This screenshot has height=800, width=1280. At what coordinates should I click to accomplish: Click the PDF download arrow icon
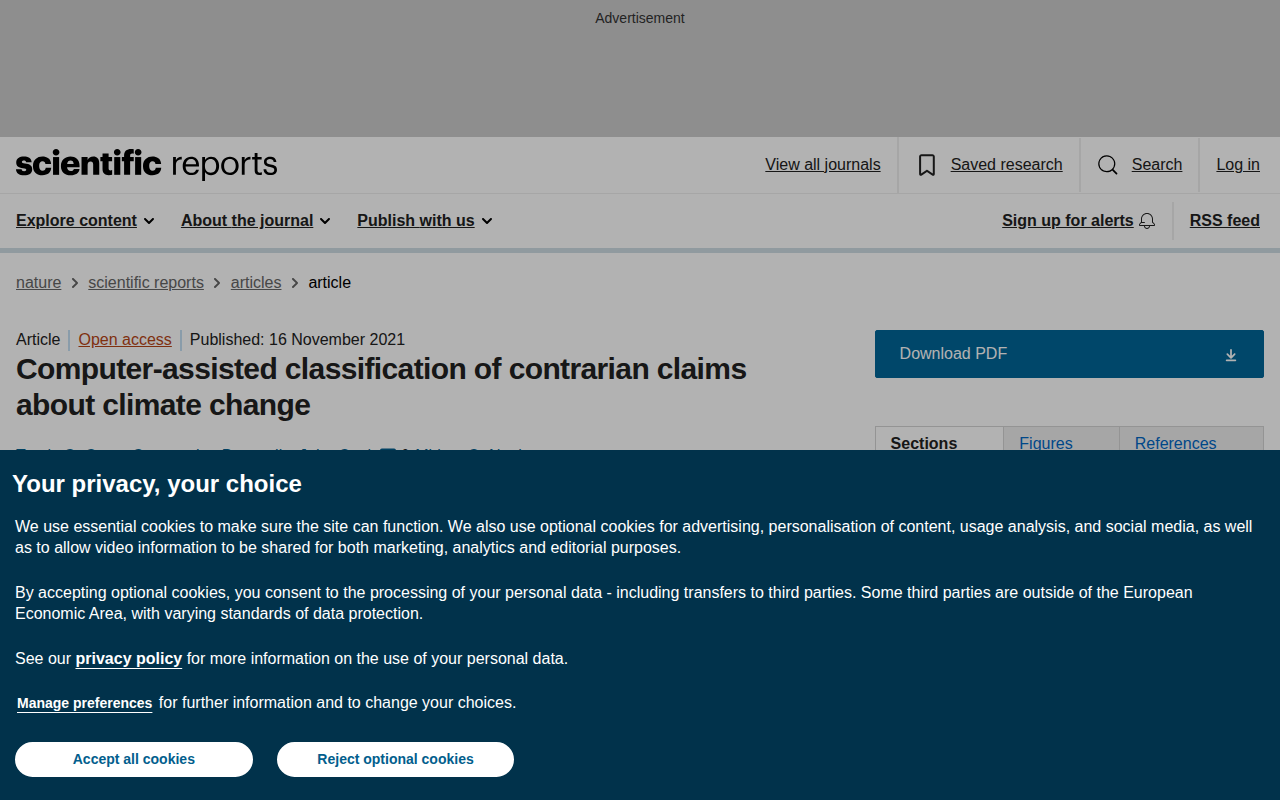click(x=1231, y=355)
